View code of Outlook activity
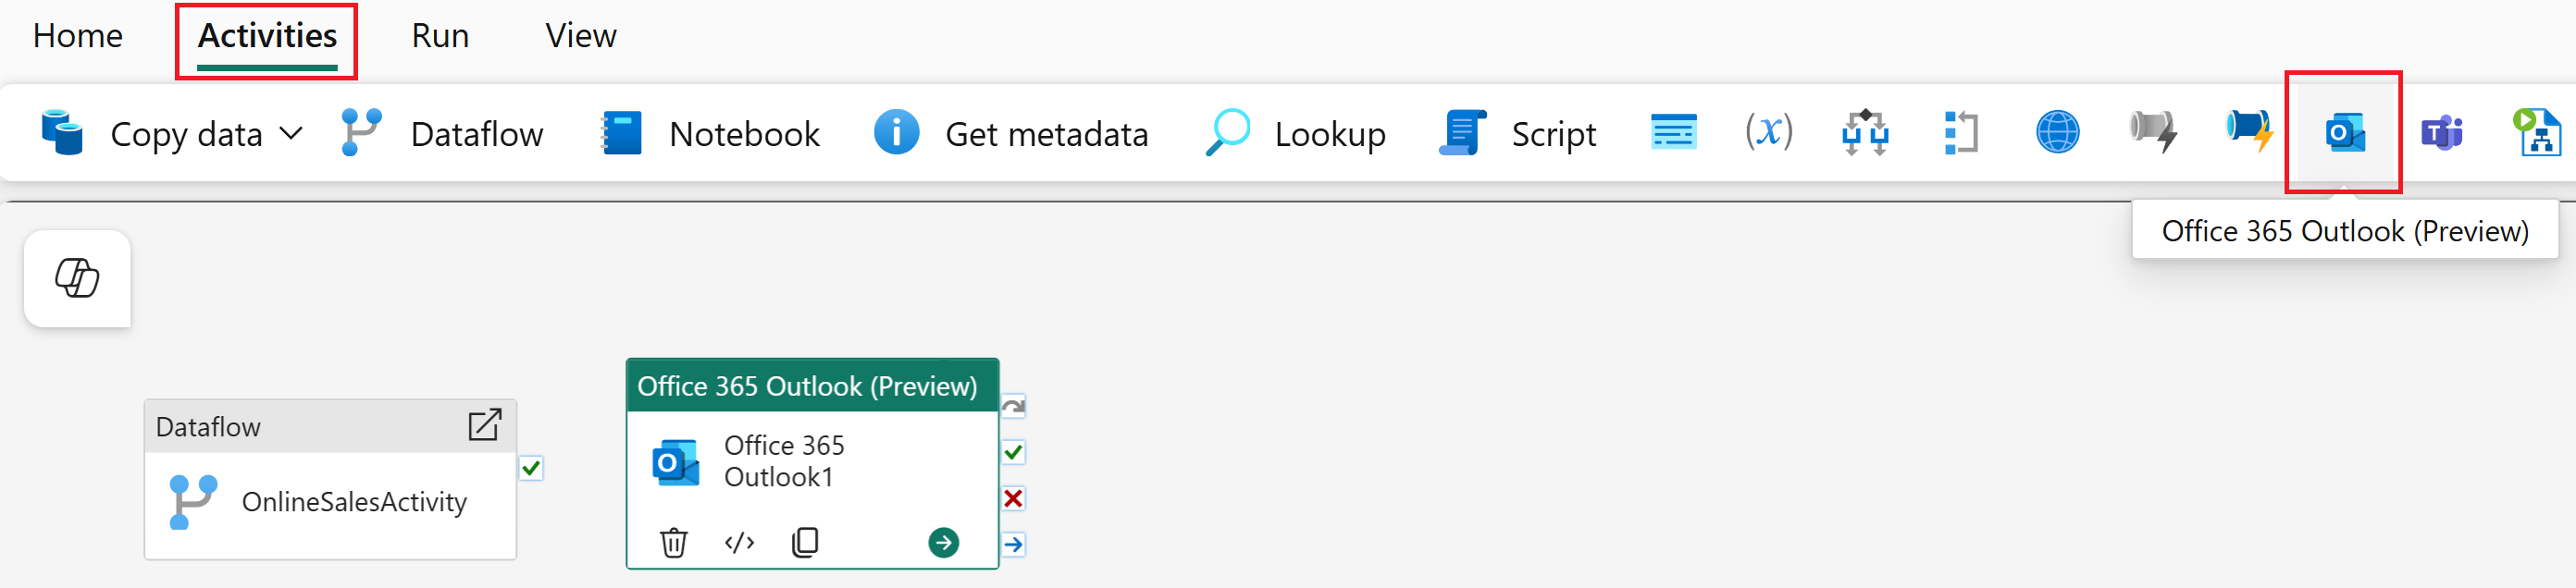This screenshot has width=2576, height=588. pos(739,542)
